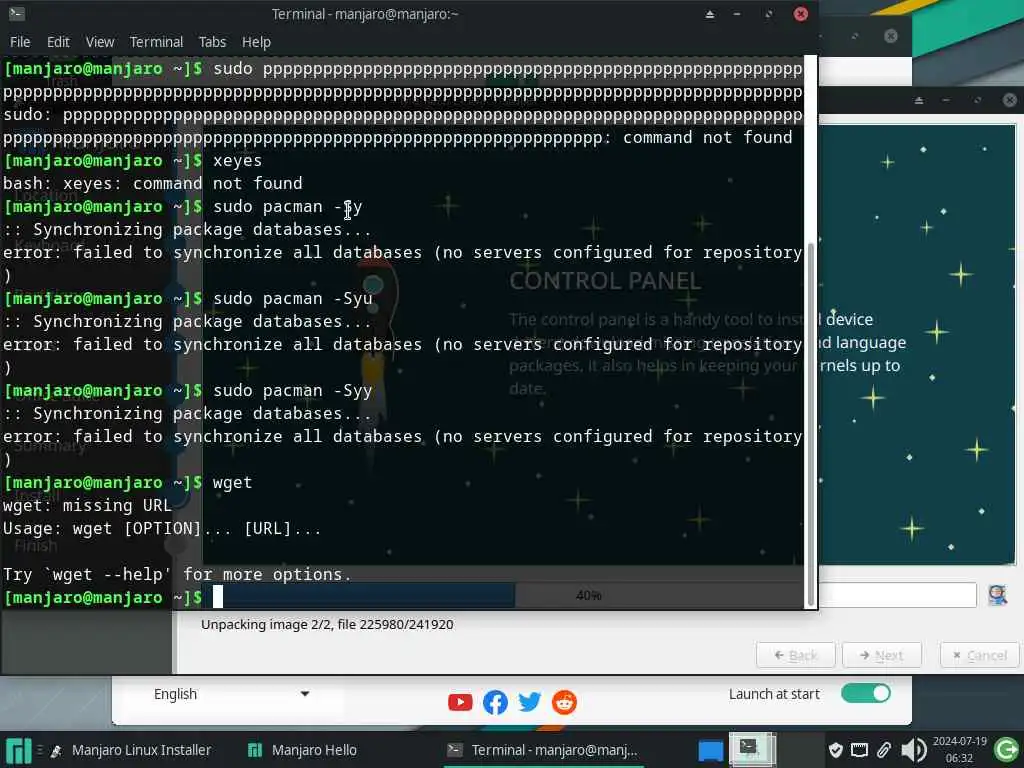Cancel the Manjaro installation
The width and height of the screenshot is (1024, 768).
pyautogui.click(x=979, y=655)
